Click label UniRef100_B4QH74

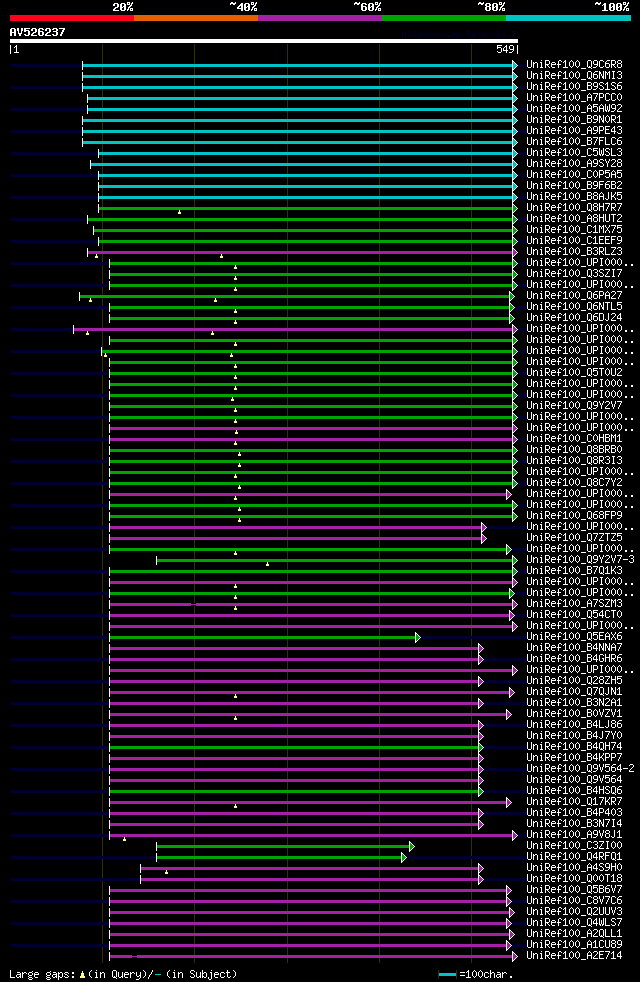574,747
